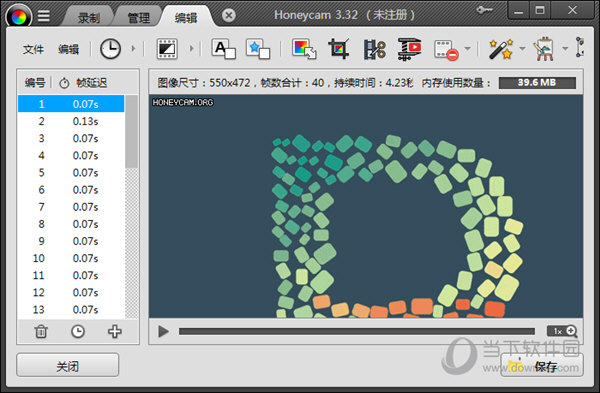Select the crop tool
The width and height of the screenshot is (600, 393).
pyautogui.click(x=339, y=49)
